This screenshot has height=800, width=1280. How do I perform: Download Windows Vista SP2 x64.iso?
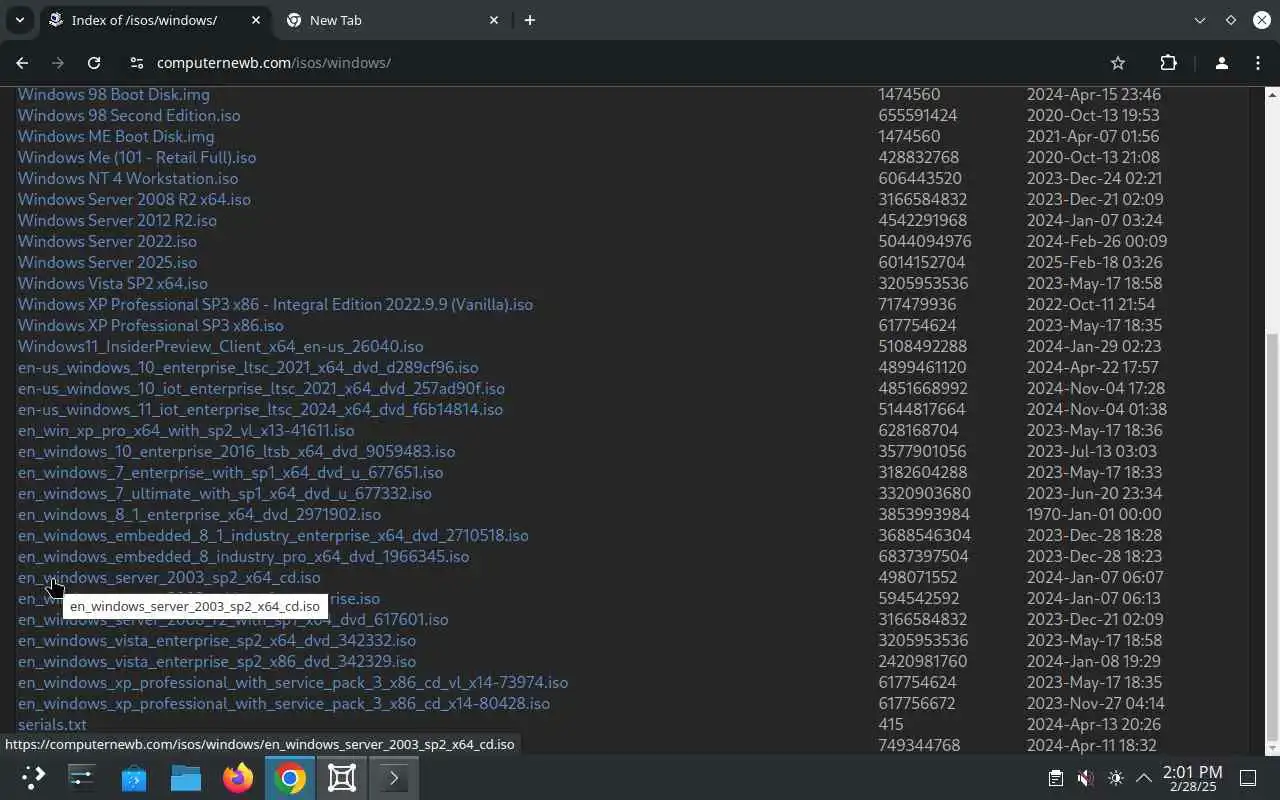[113, 283]
